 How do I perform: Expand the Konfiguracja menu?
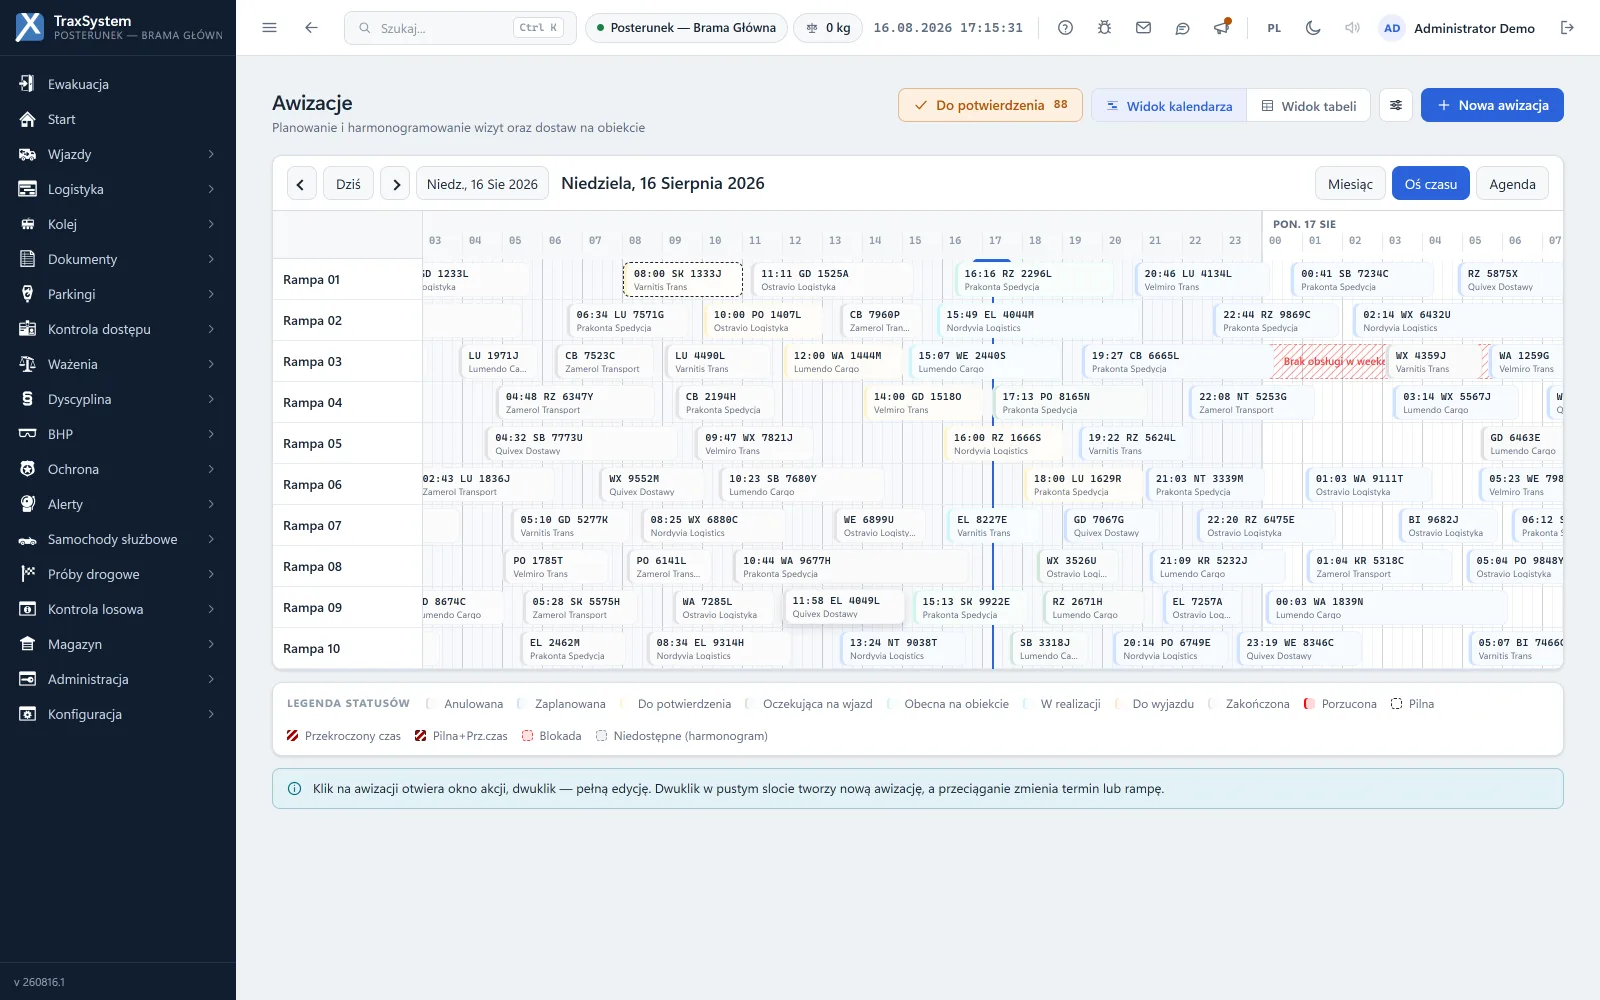pyautogui.click(x=118, y=714)
